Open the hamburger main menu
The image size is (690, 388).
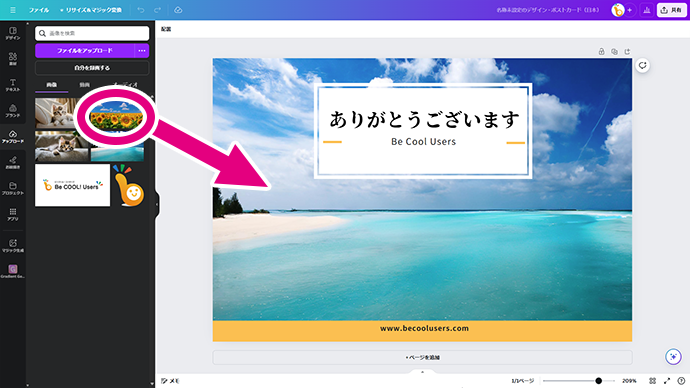coord(13,10)
